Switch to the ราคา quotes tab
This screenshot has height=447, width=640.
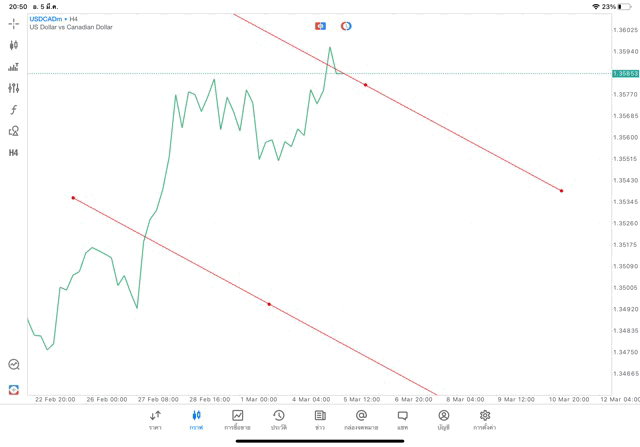155,420
